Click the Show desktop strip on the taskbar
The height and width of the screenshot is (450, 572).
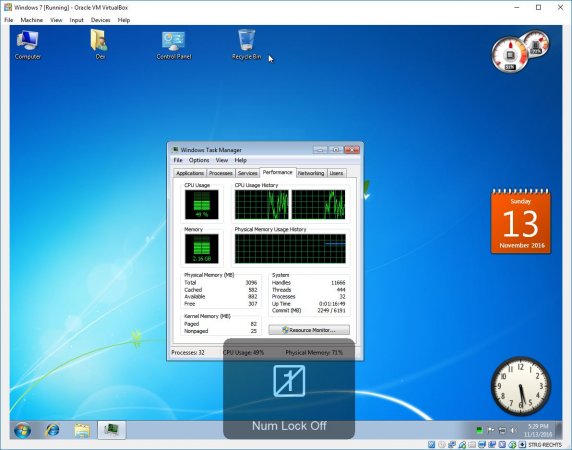559,430
